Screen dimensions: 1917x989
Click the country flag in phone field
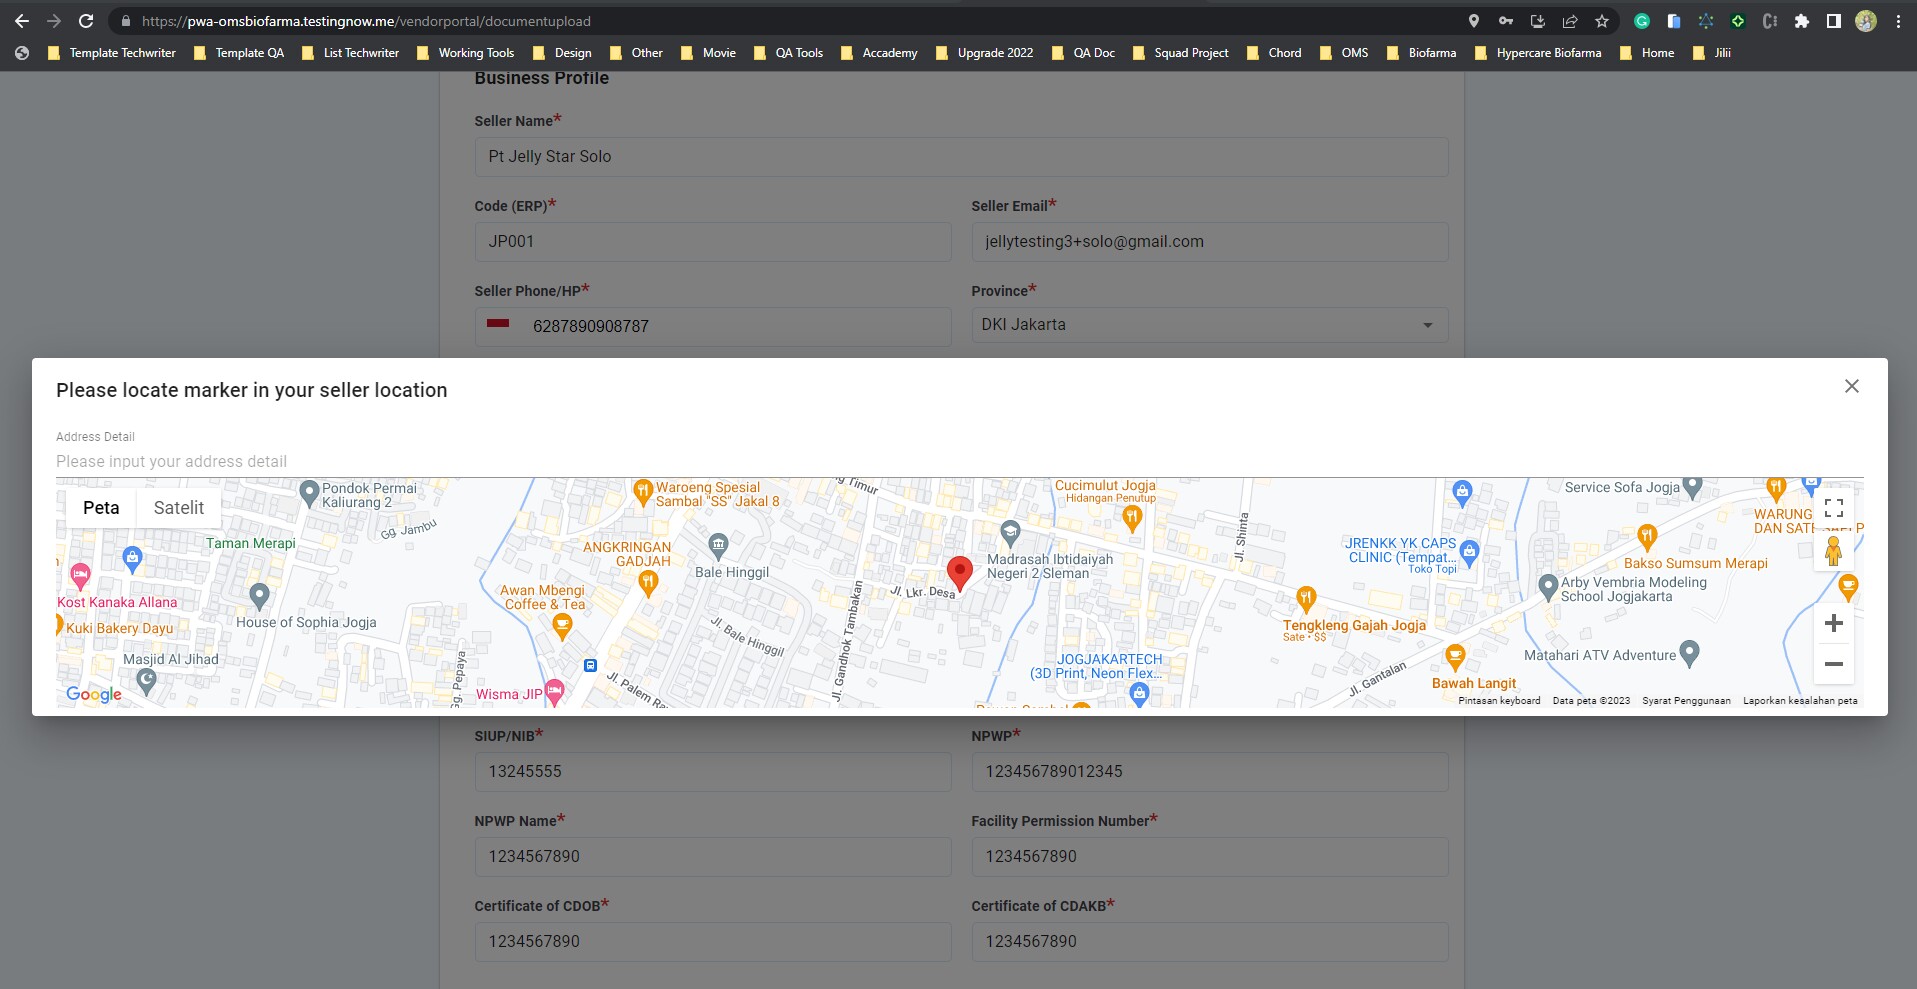tap(497, 324)
